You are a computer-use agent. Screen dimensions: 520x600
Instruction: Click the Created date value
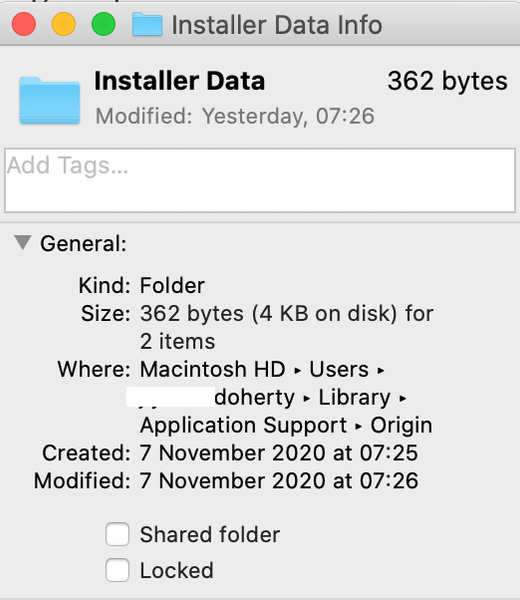tap(279, 453)
